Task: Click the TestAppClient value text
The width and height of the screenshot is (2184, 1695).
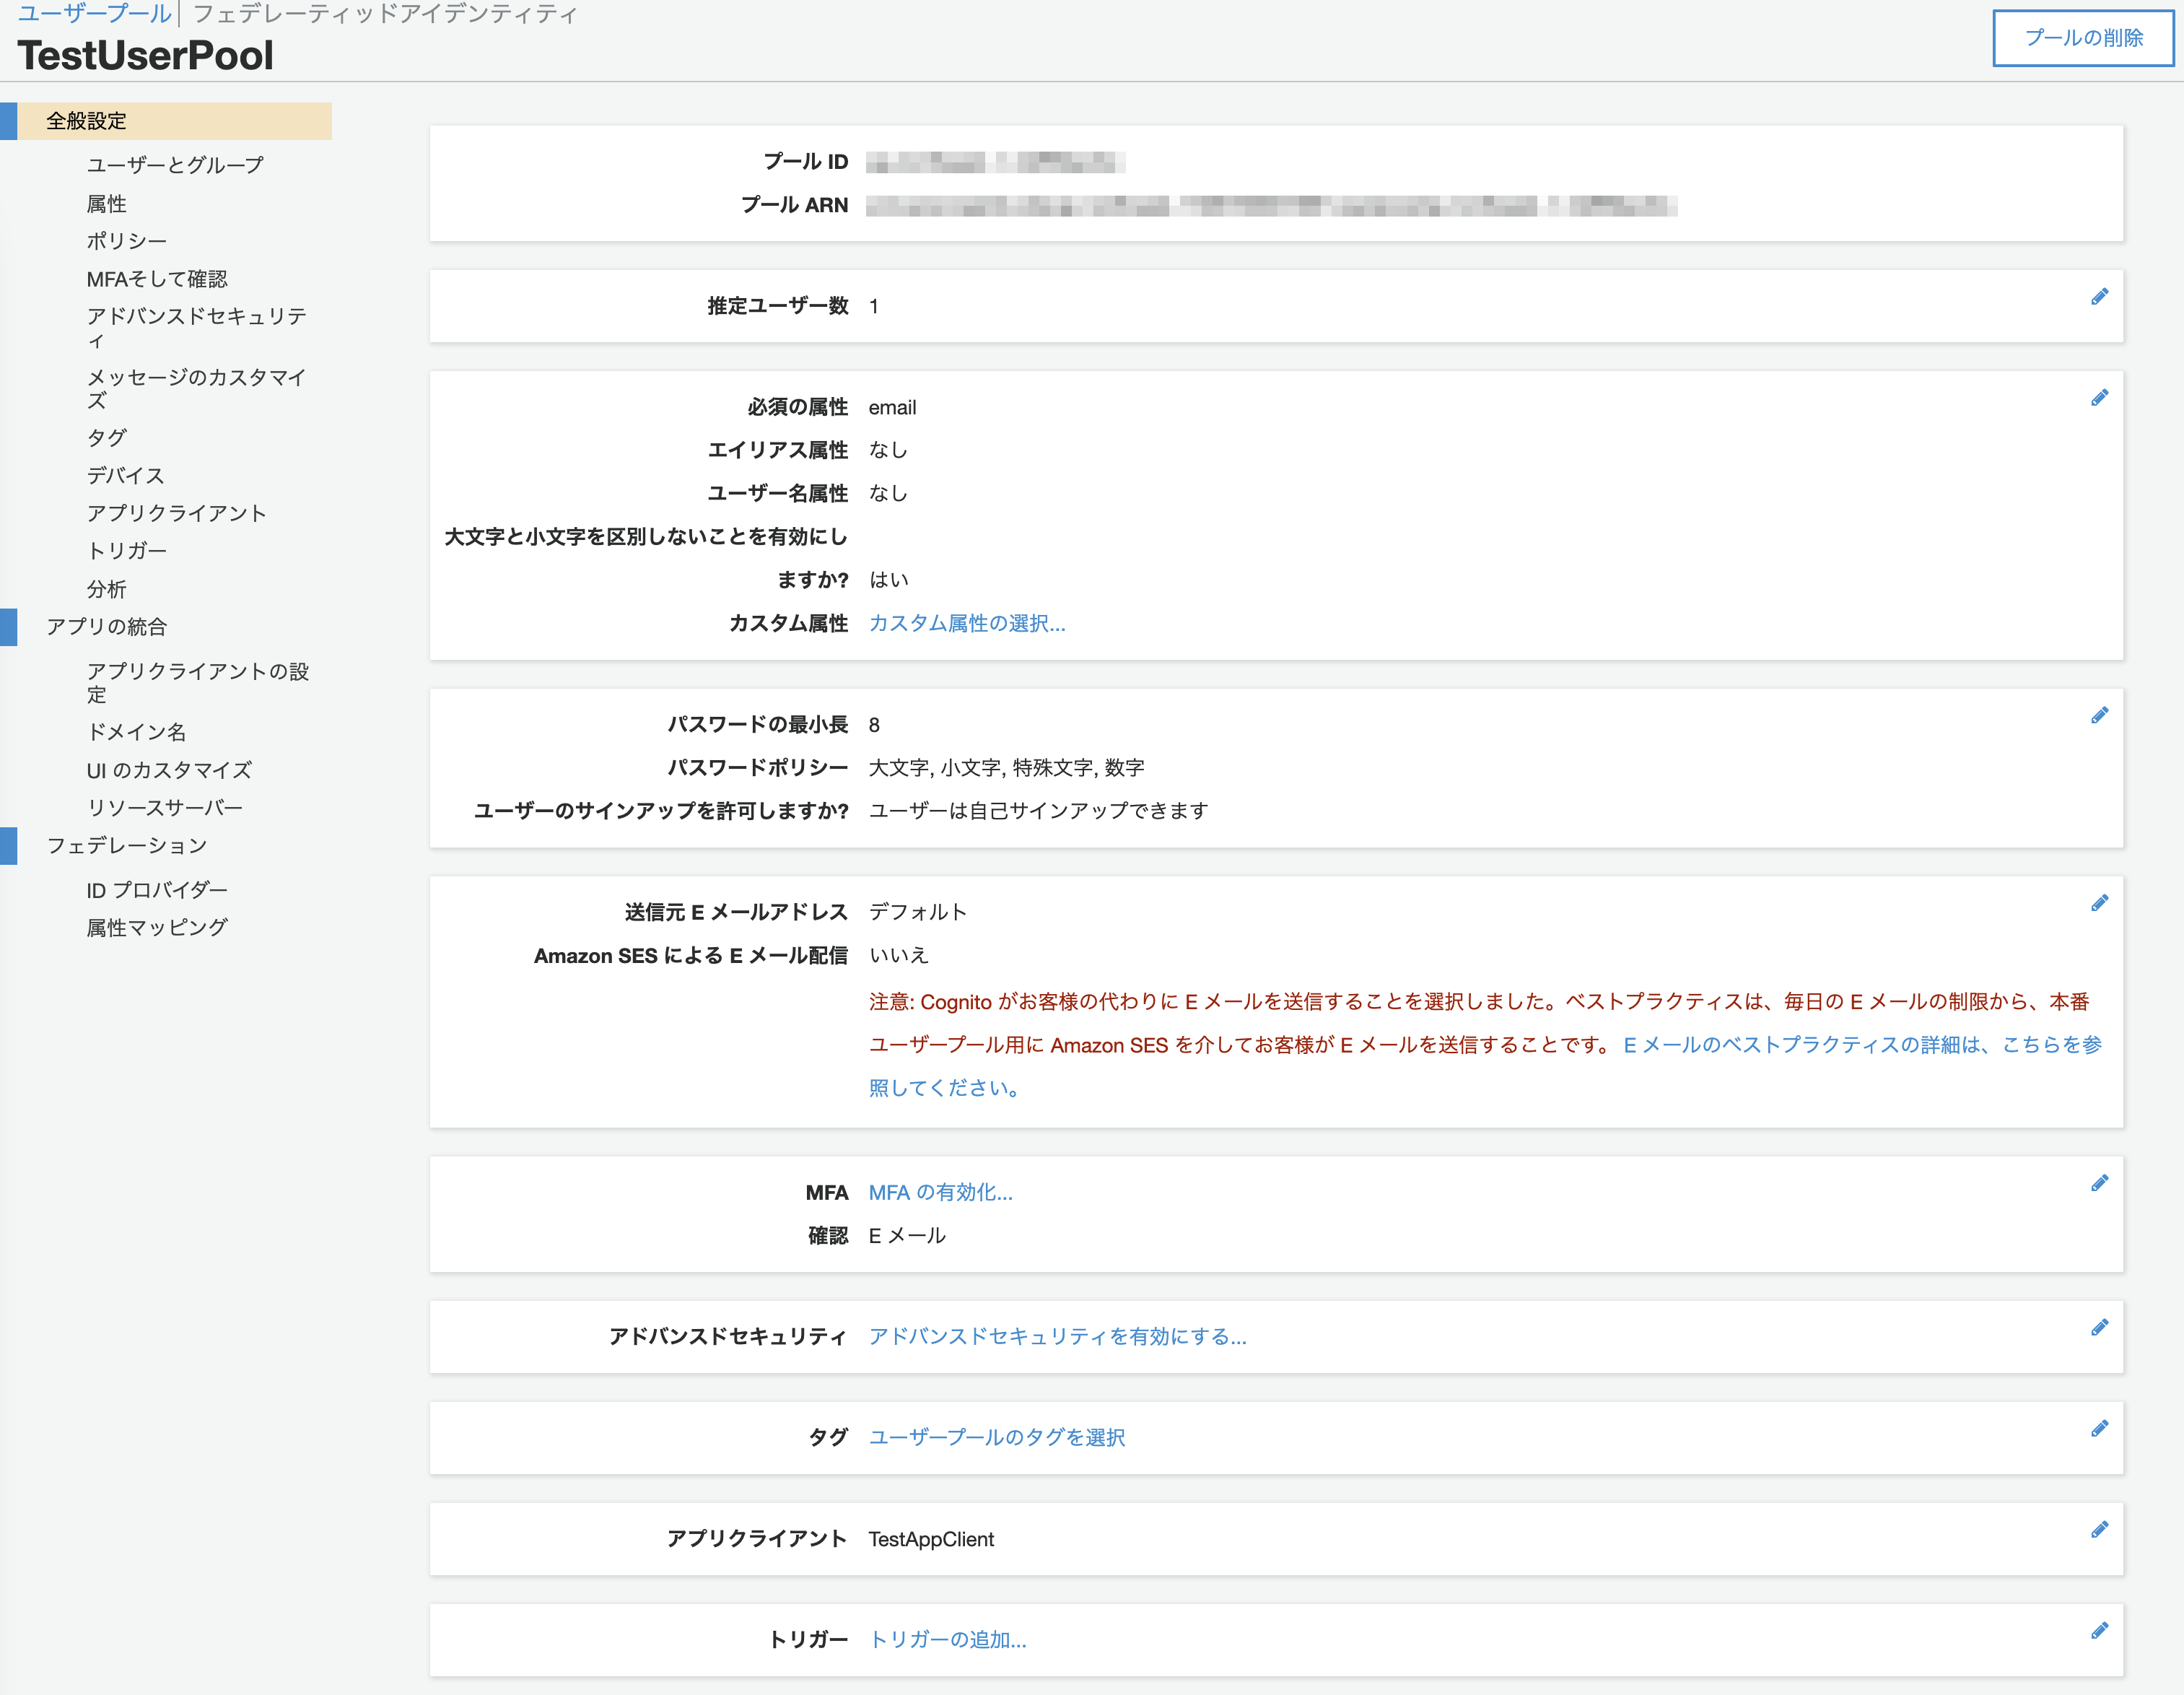Action: pyautogui.click(x=931, y=1539)
